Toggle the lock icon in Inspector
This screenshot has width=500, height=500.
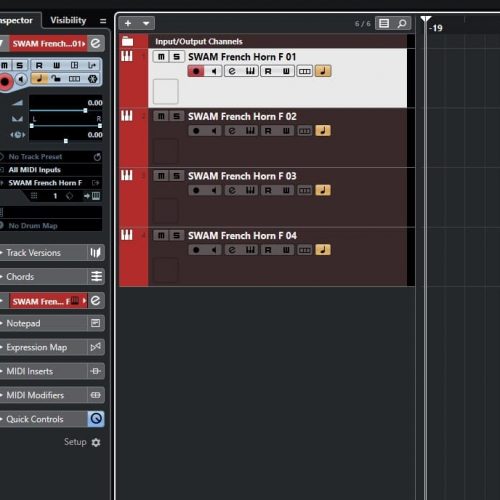click(56, 79)
